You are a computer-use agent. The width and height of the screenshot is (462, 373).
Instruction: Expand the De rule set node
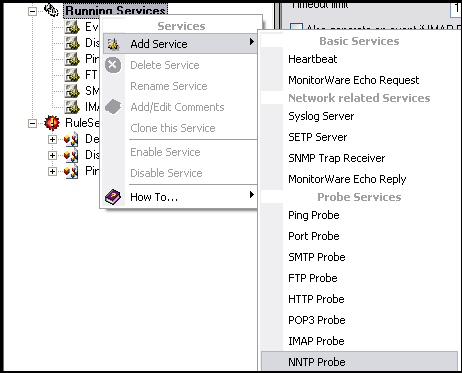point(52,139)
